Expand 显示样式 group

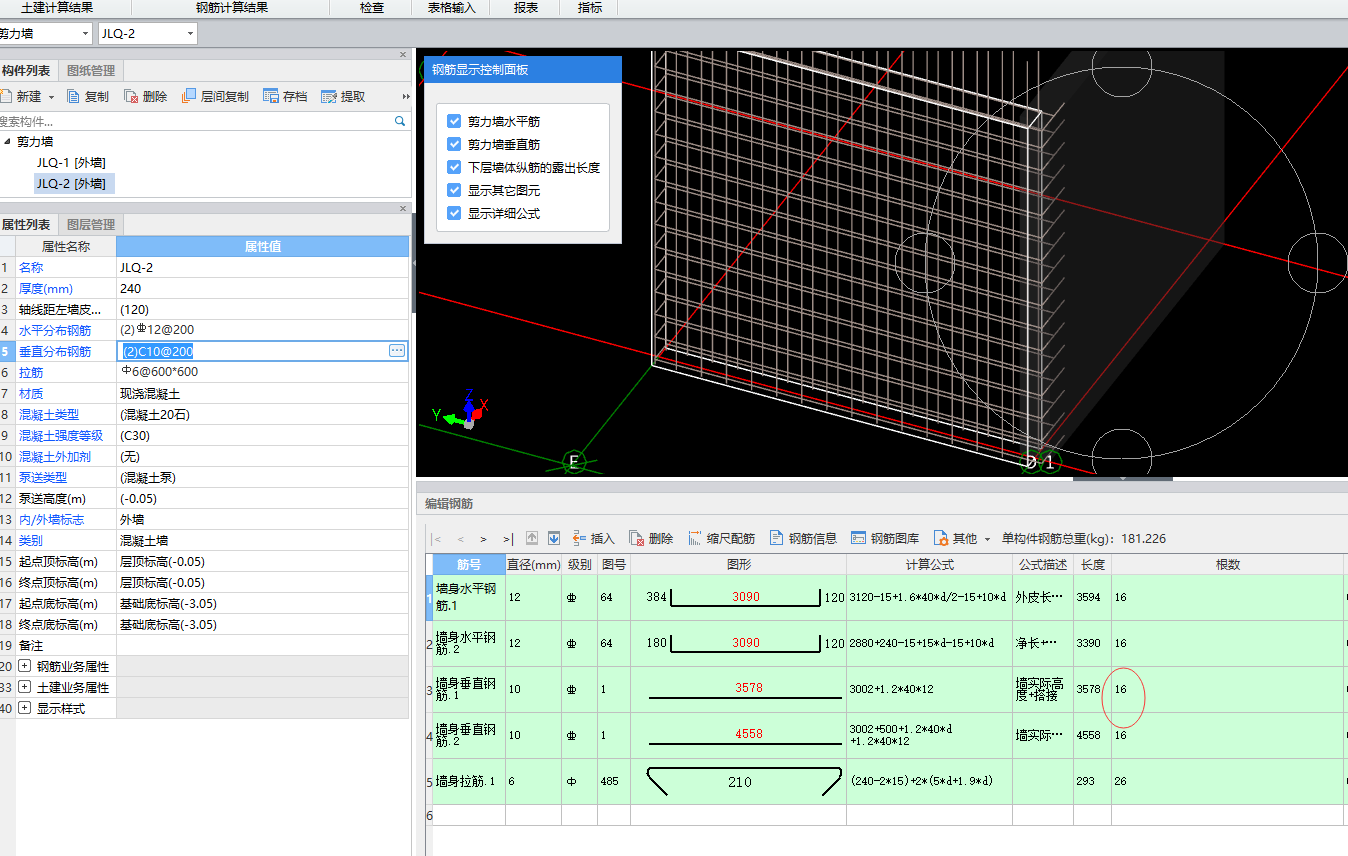pyautogui.click(x=25, y=708)
